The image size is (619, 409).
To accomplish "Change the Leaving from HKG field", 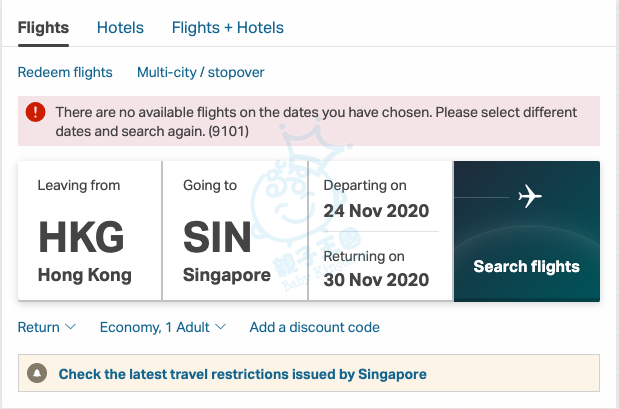I will [89, 231].
